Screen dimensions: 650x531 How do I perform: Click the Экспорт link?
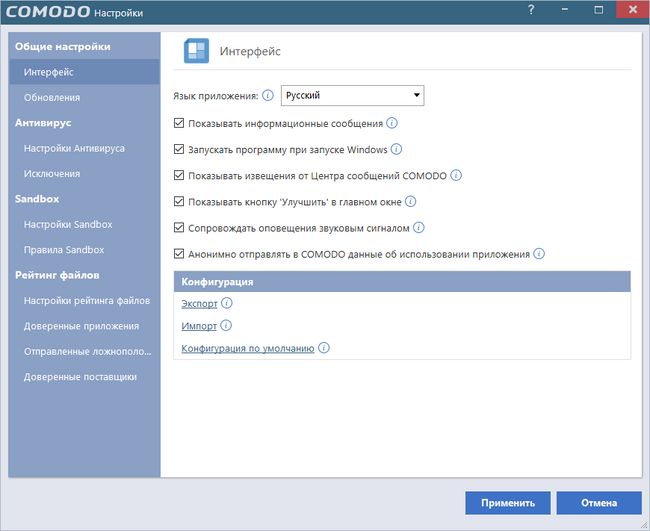click(x=199, y=303)
